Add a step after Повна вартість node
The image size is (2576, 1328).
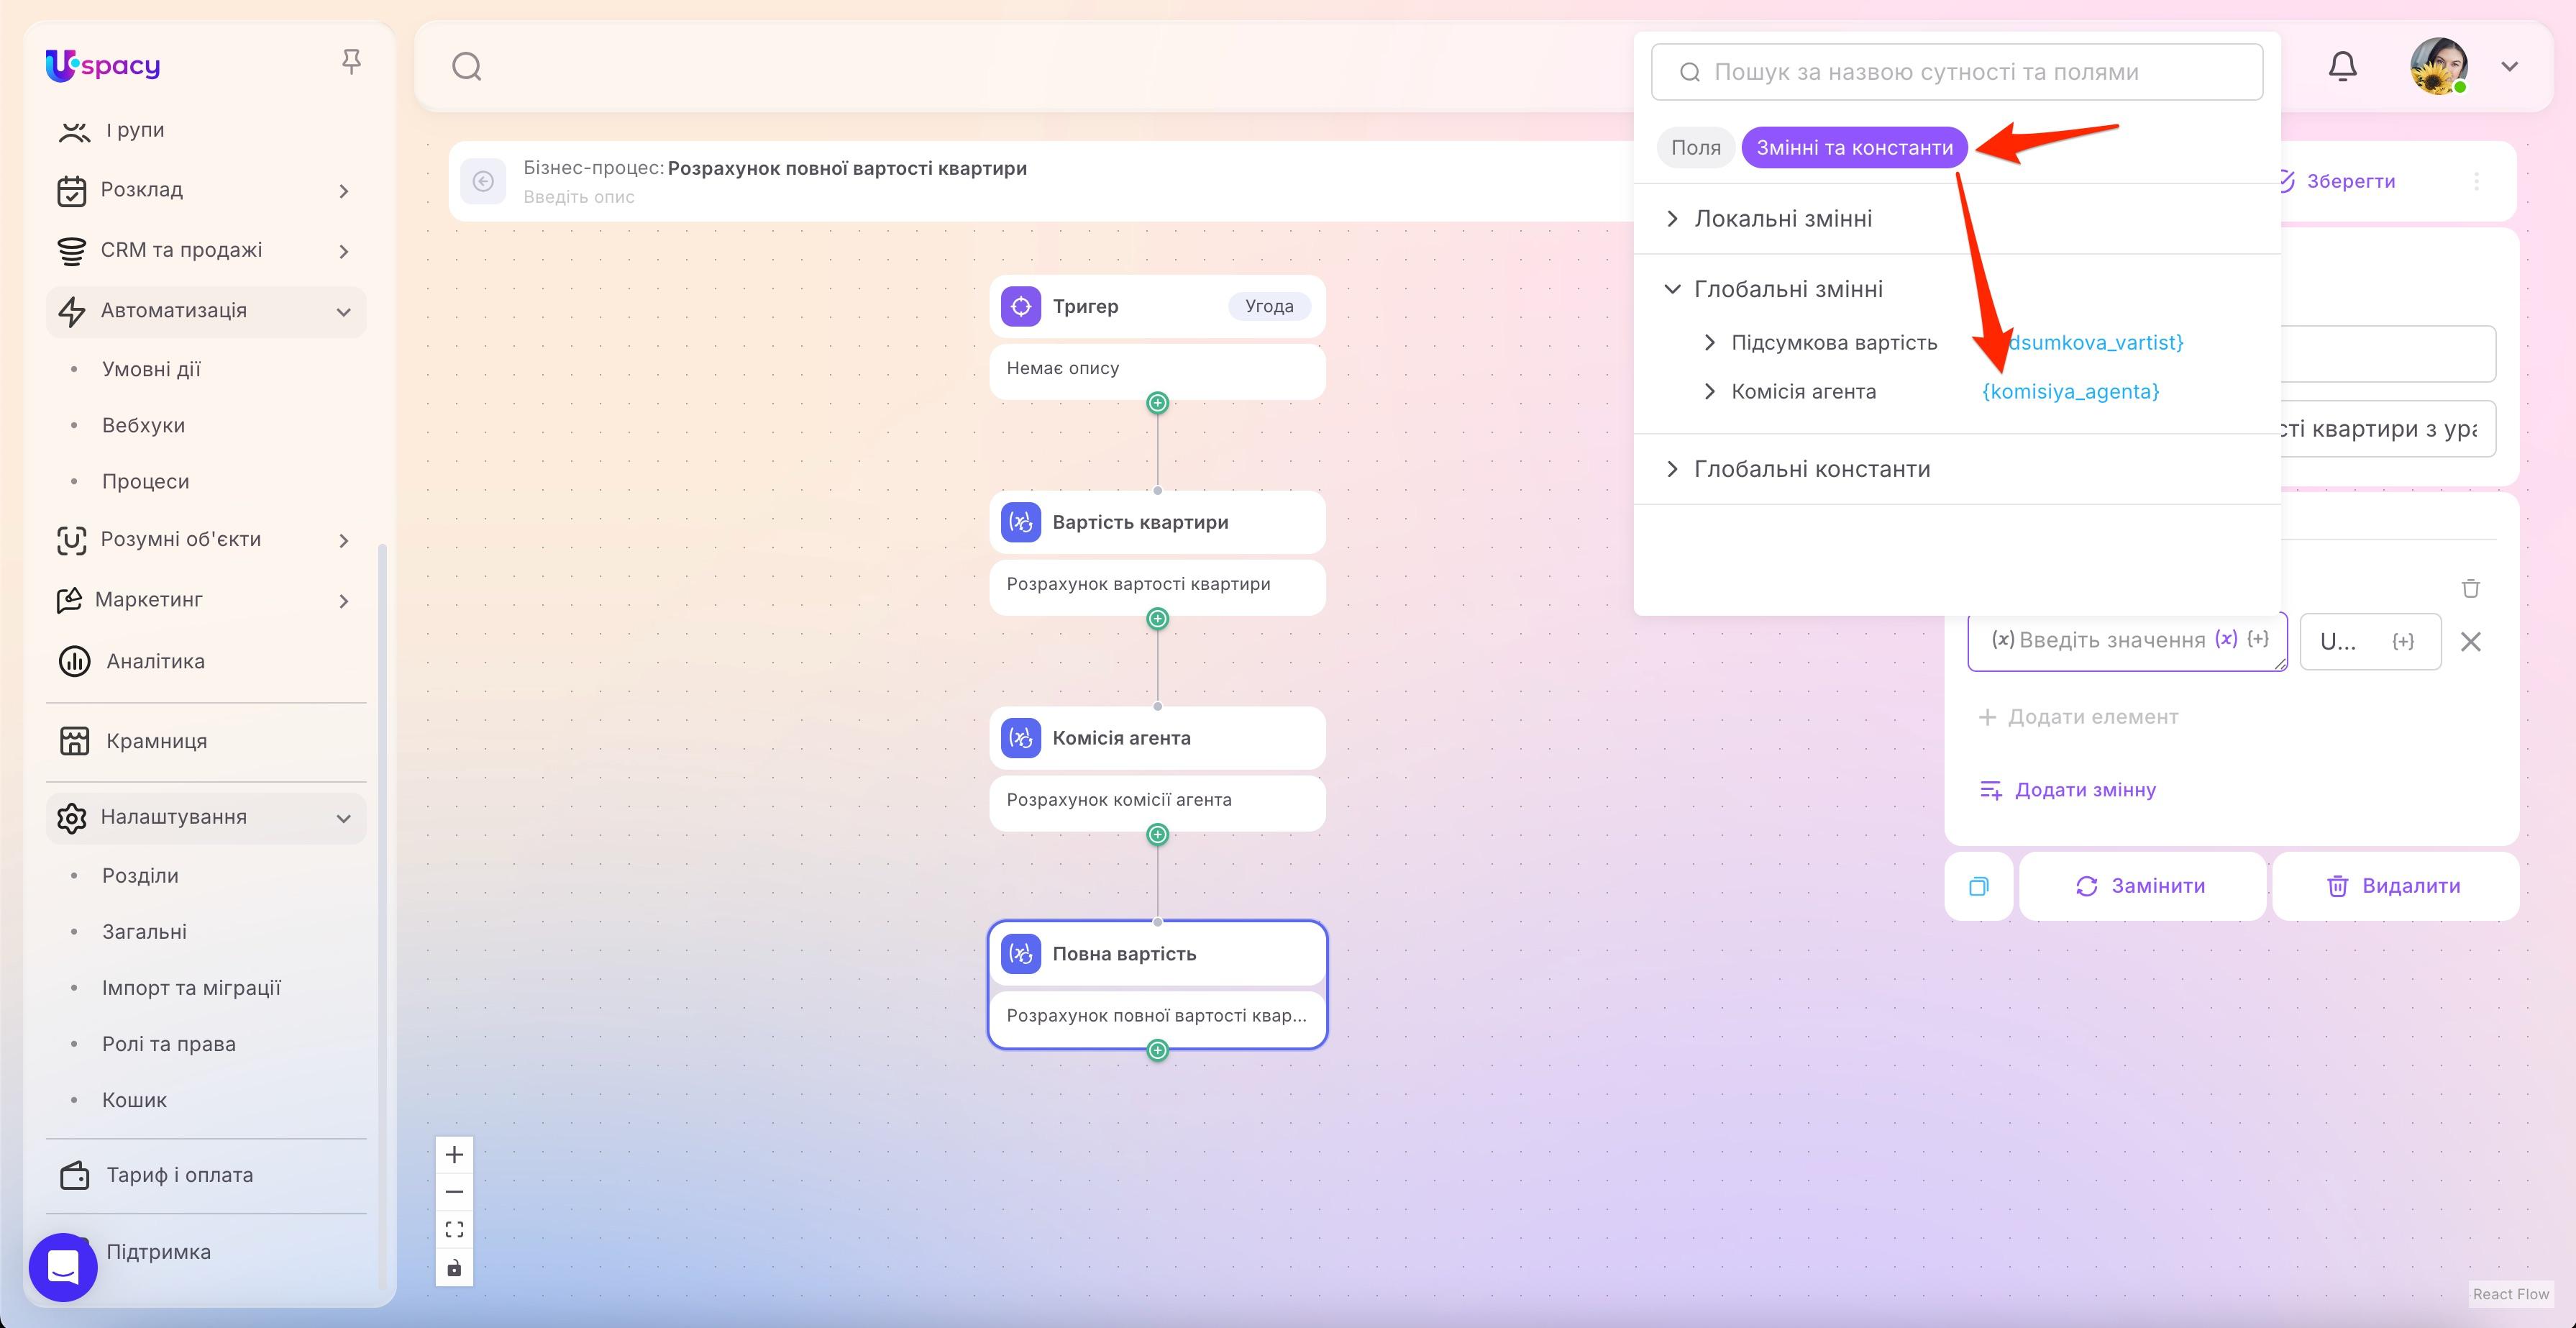(x=1158, y=1050)
